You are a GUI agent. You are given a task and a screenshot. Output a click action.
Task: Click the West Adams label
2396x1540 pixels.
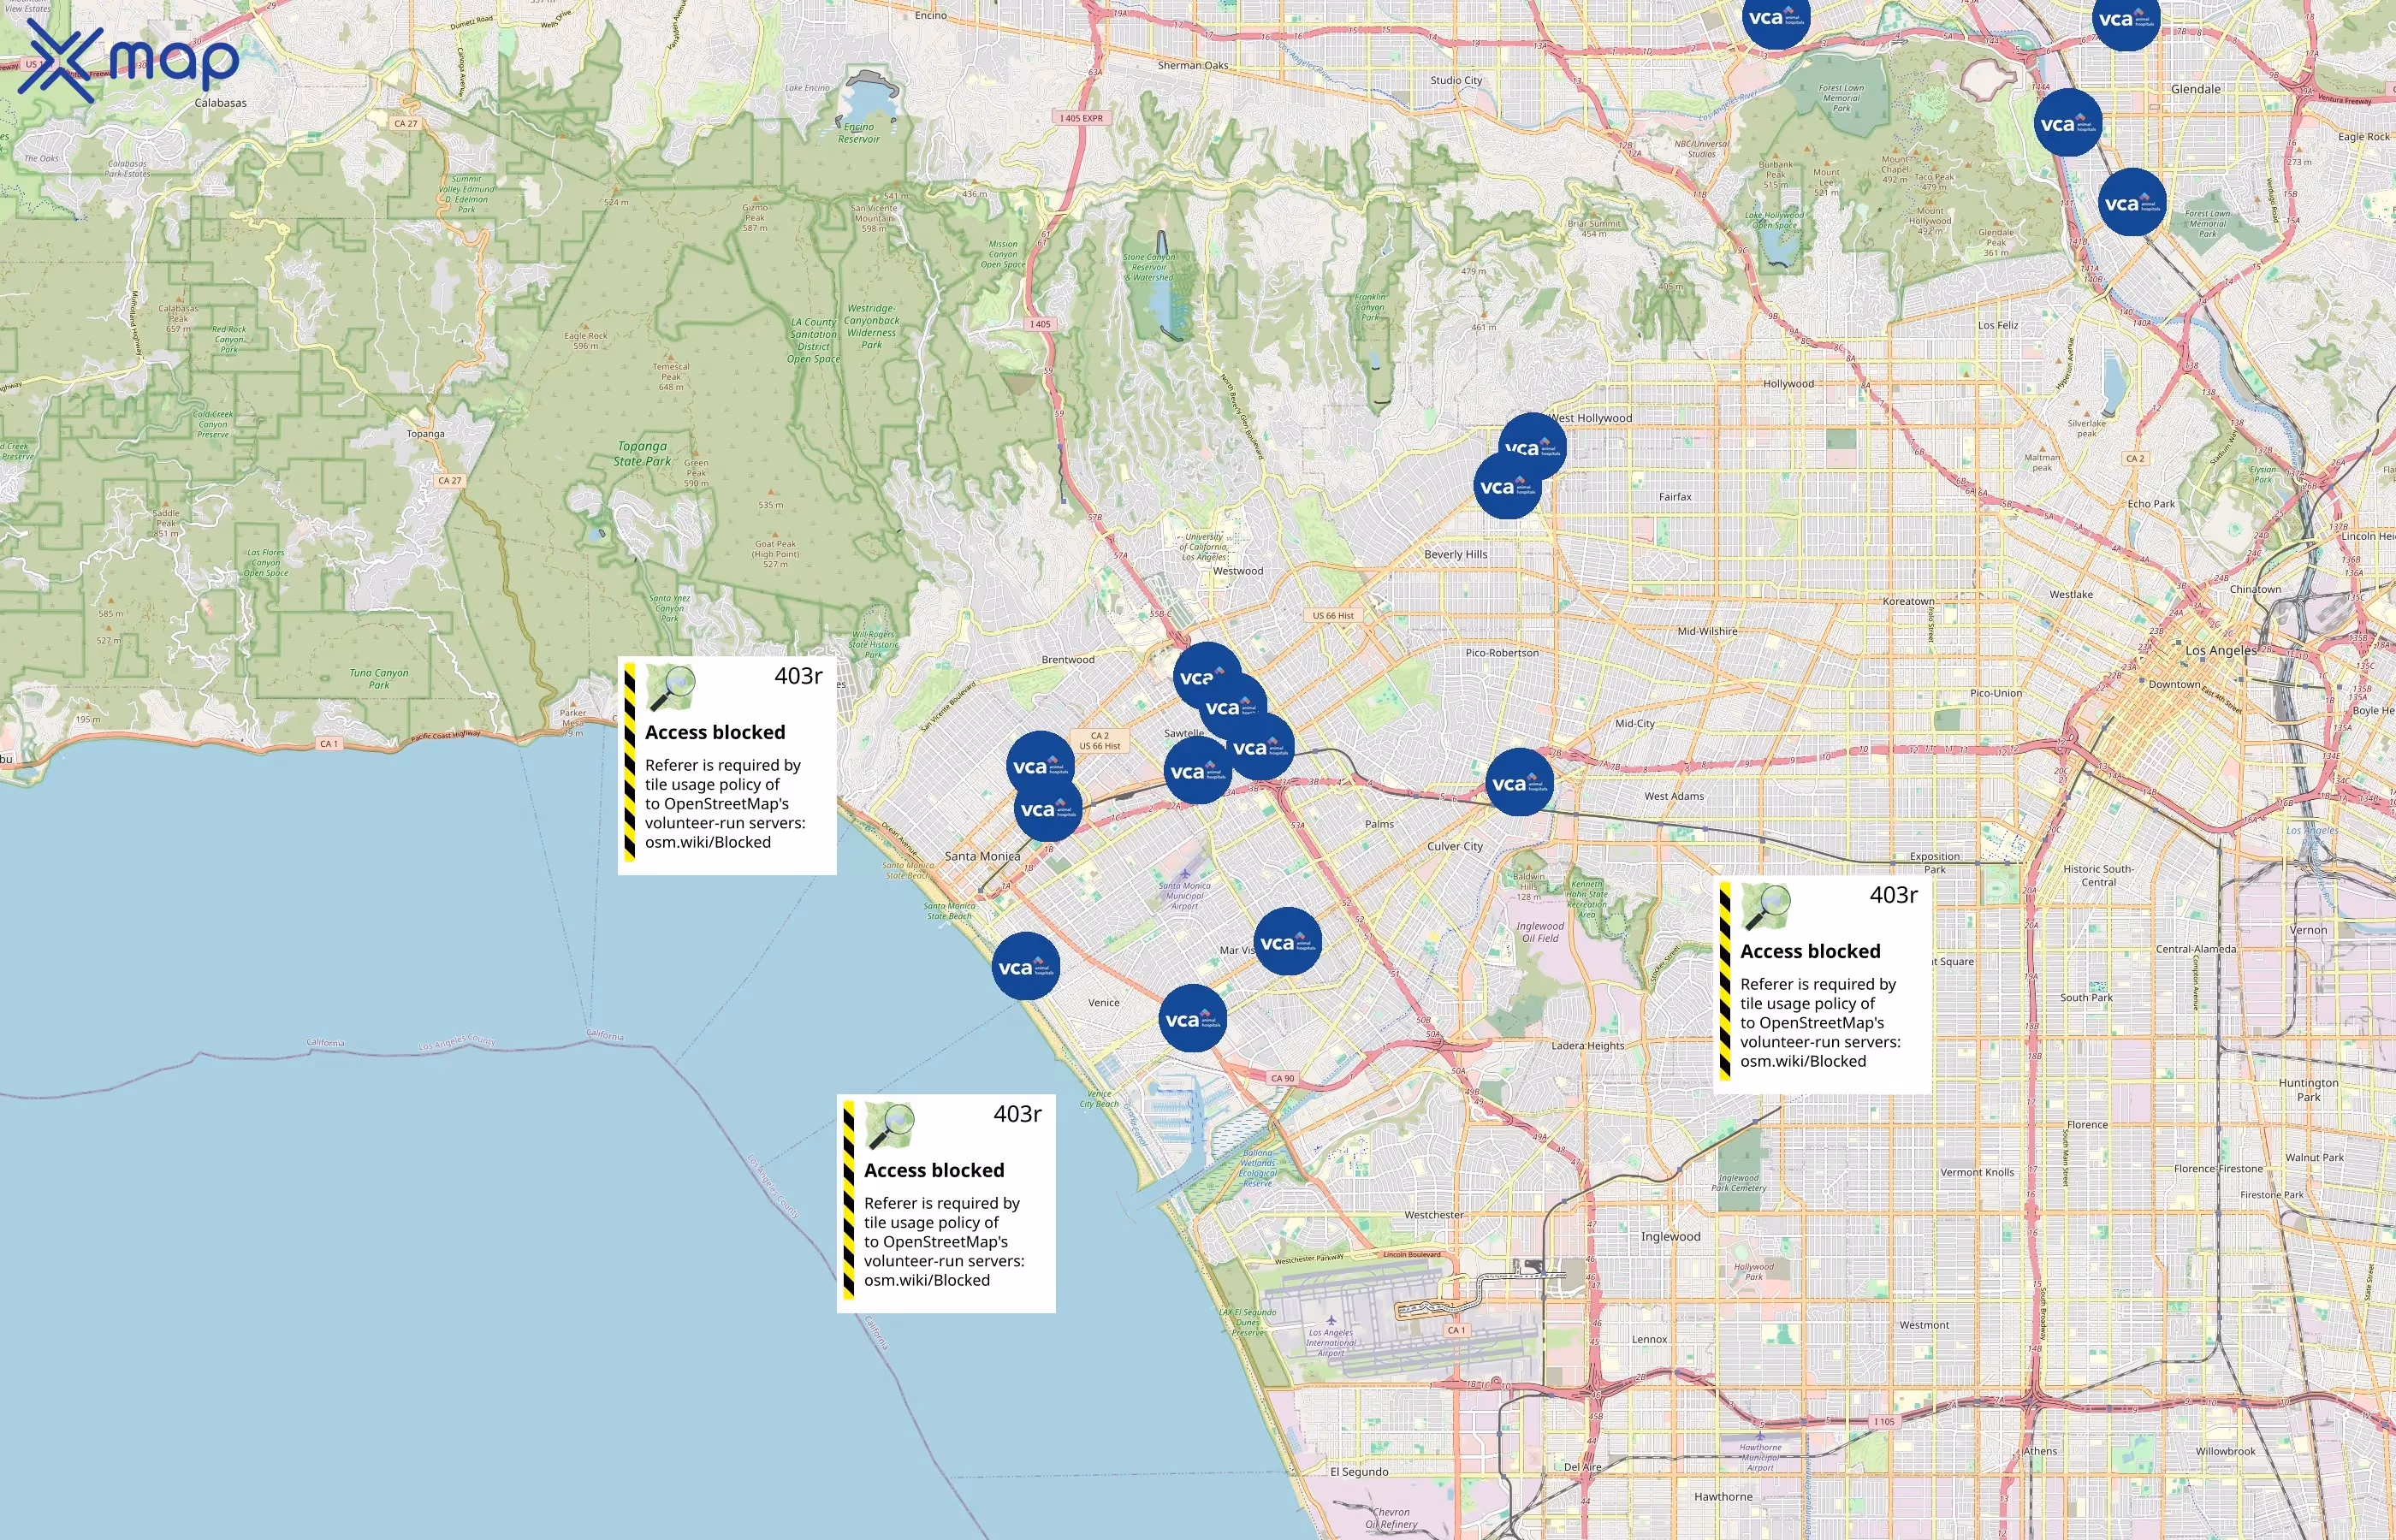pyautogui.click(x=1674, y=796)
